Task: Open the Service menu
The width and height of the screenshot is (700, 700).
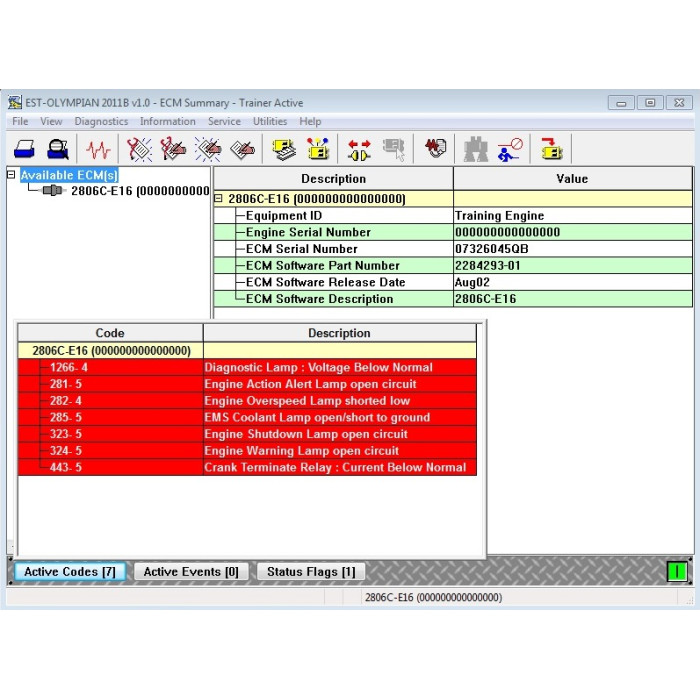Action: coord(224,121)
